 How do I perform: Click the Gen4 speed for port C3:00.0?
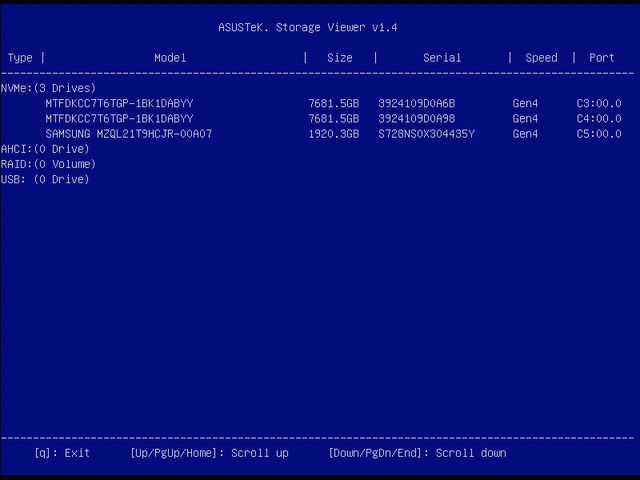click(525, 103)
